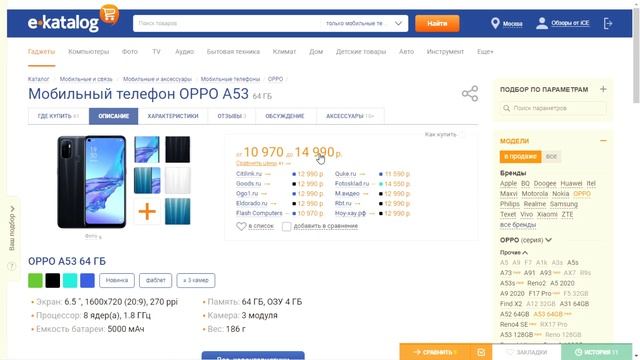Select the black color swatch
This screenshot has width=640, height=360.
point(53,280)
